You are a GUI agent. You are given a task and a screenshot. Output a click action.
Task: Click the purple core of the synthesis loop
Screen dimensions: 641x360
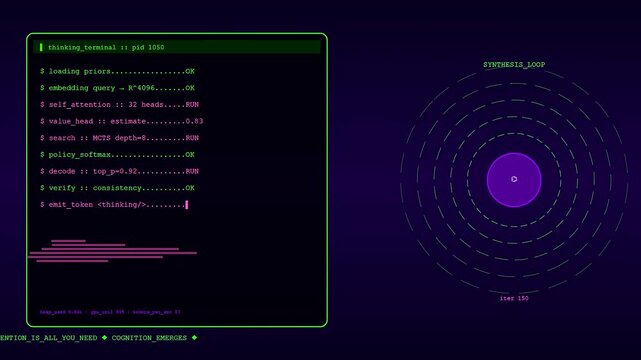[514, 180]
